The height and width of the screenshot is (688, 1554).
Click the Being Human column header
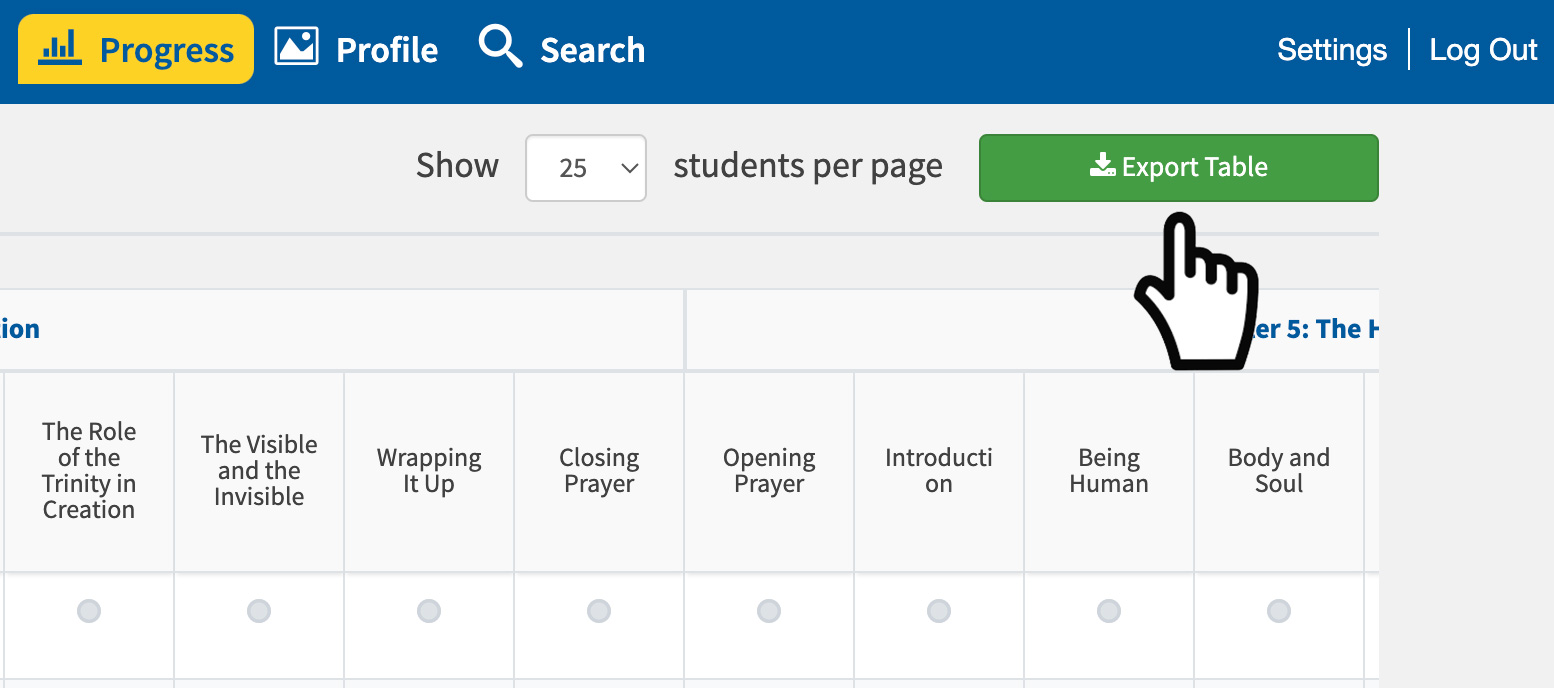pyautogui.click(x=1109, y=471)
